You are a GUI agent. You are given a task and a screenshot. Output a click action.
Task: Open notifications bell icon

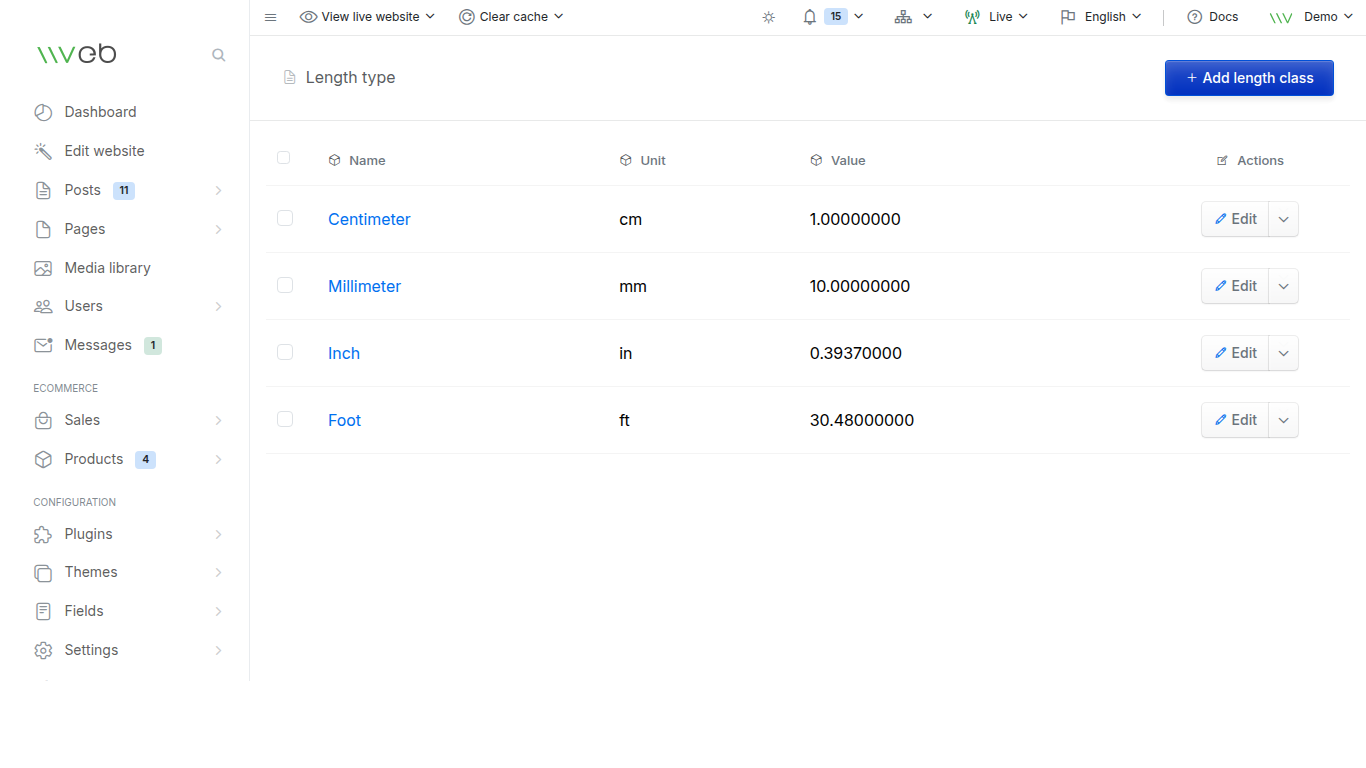tap(810, 17)
